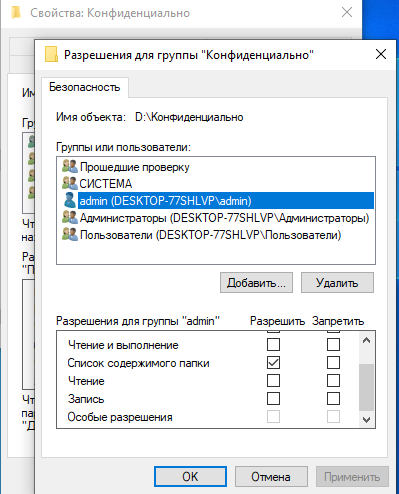Click the Отмена button
The width and height of the screenshot is (399, 494).
tap(271, 477)
